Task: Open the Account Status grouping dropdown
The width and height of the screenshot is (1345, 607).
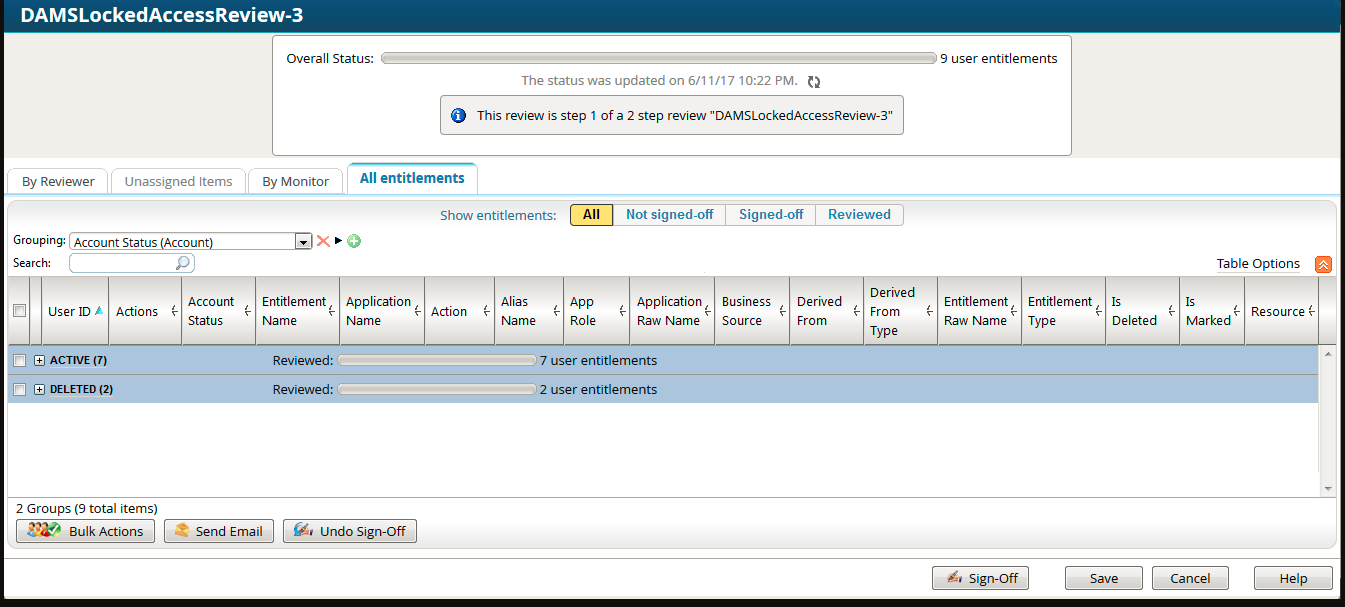Action: click(303, 241)
